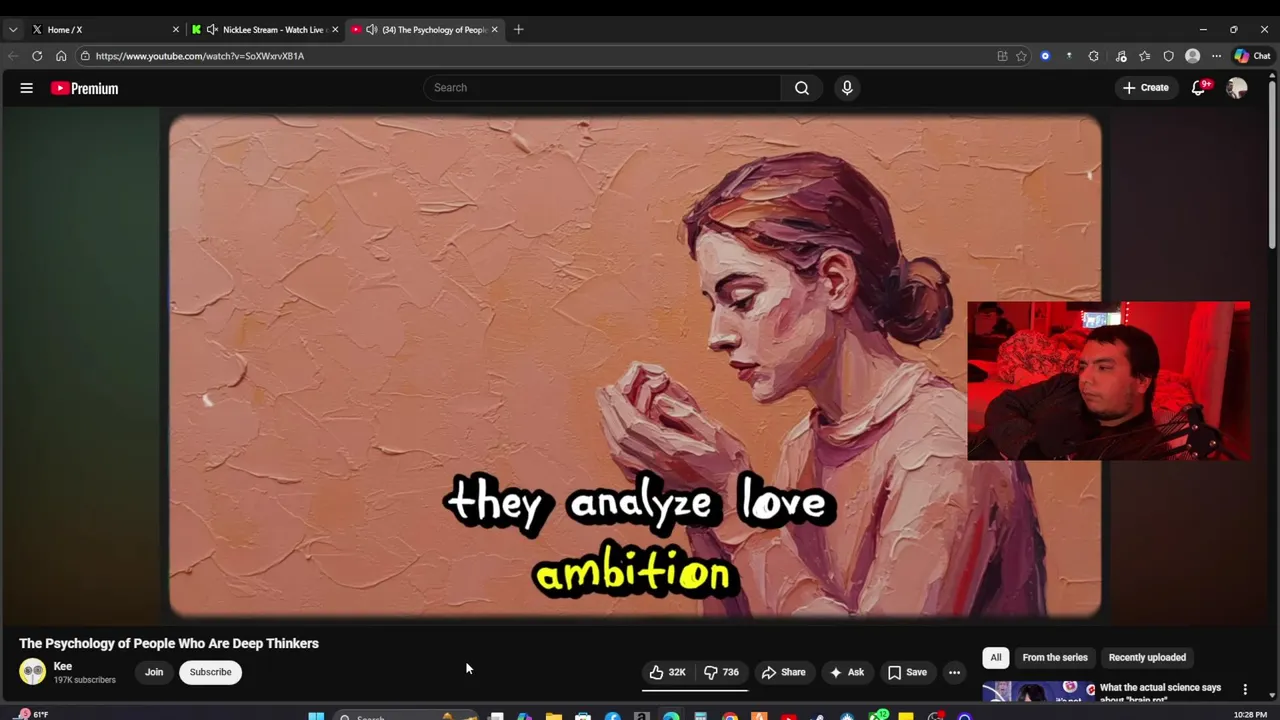Open the YouTube guide hamburger menu
This screenshot has height=720, width=1280.
click(x=27, y=88)
